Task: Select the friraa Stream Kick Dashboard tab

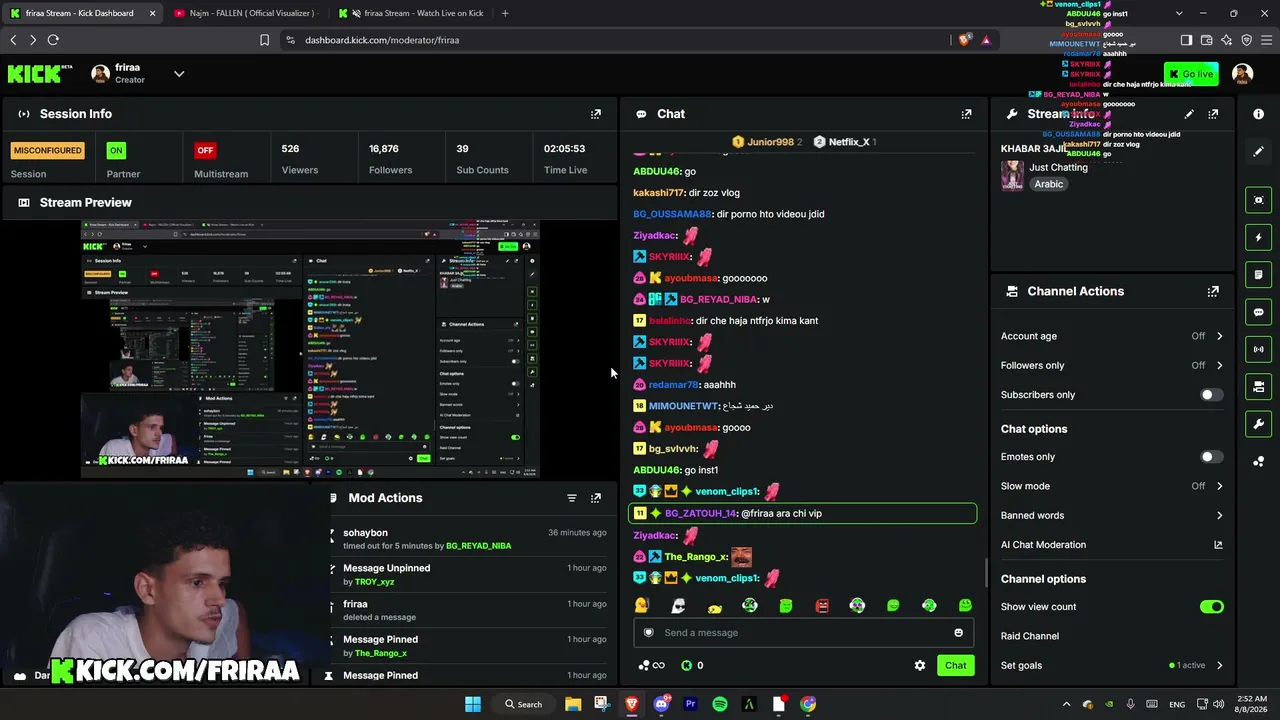Action: click(82, 13)
